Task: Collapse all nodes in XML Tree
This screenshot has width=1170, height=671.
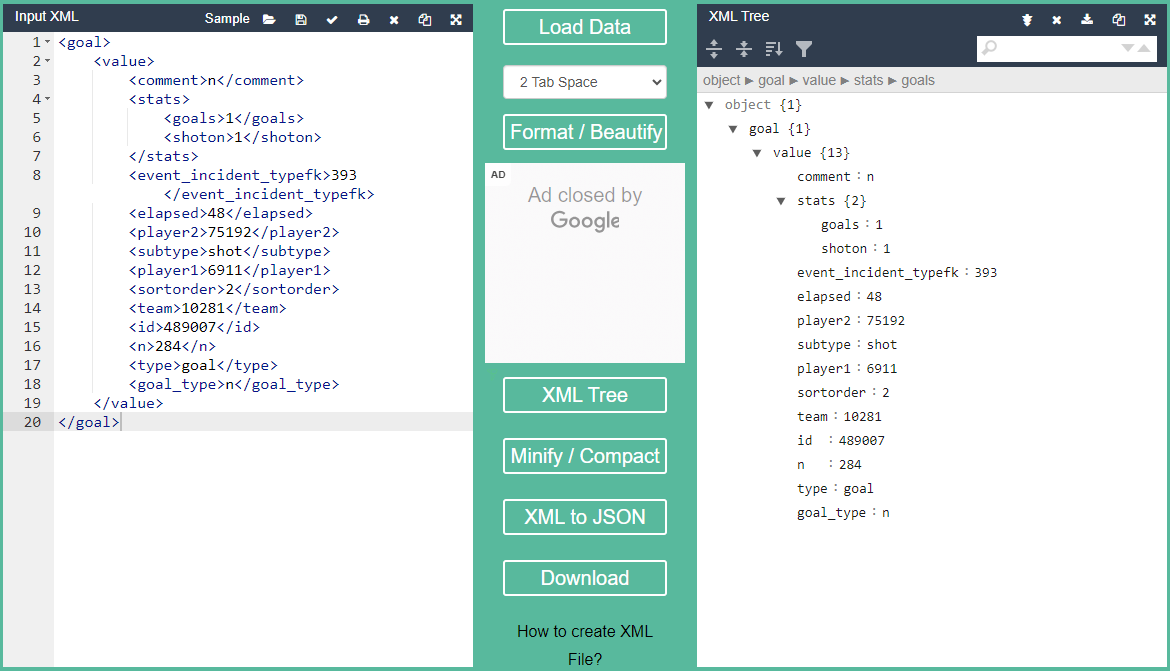Action: click(744, 48)
